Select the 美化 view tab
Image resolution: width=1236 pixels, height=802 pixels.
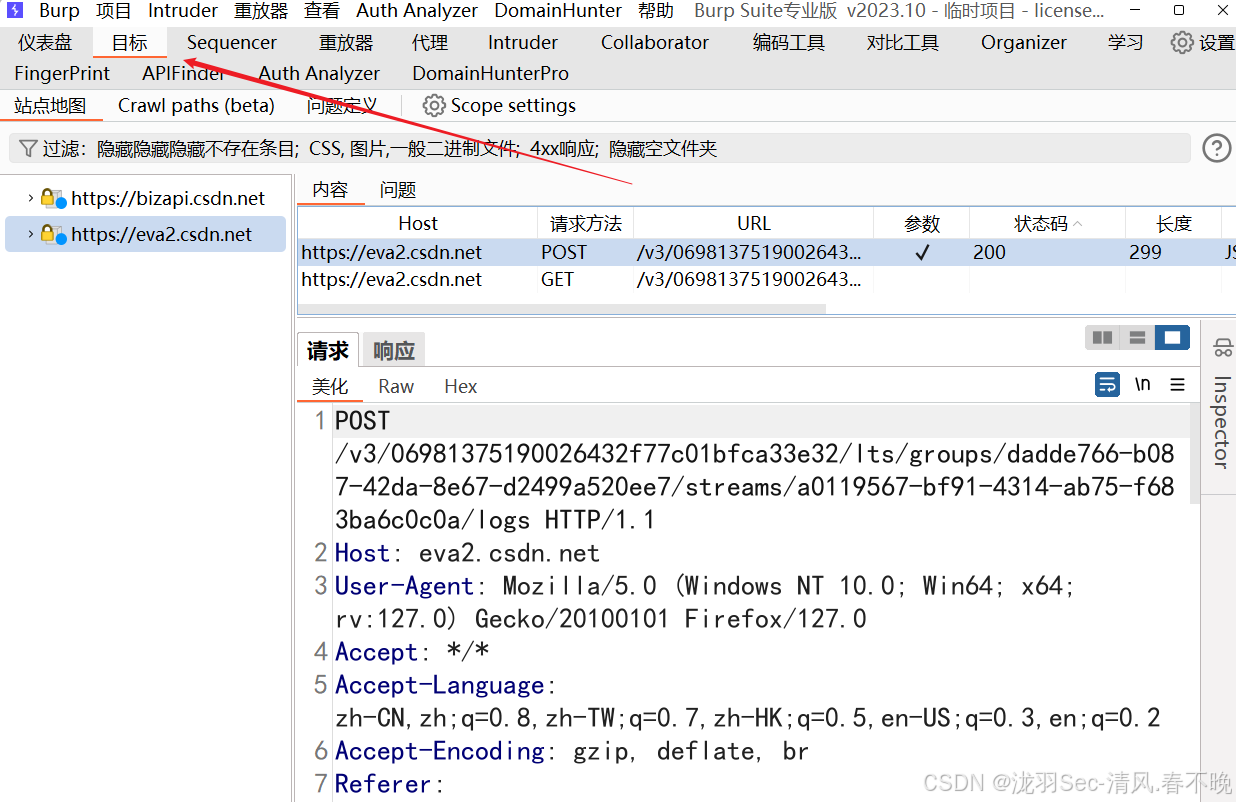330,386
